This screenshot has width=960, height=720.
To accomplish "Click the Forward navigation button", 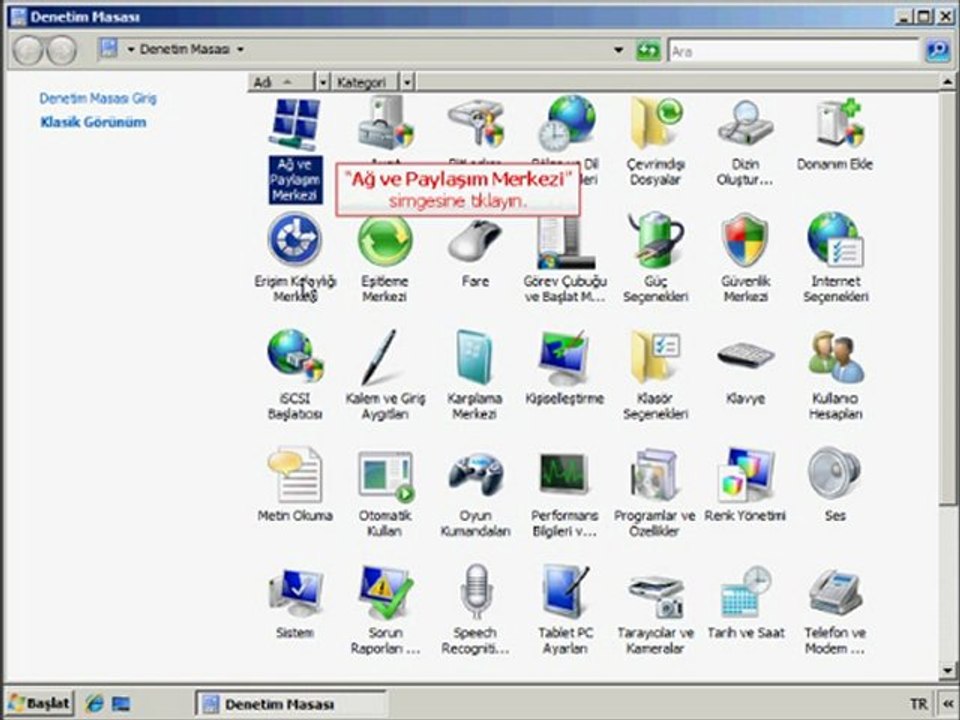I will click(61, 50).
